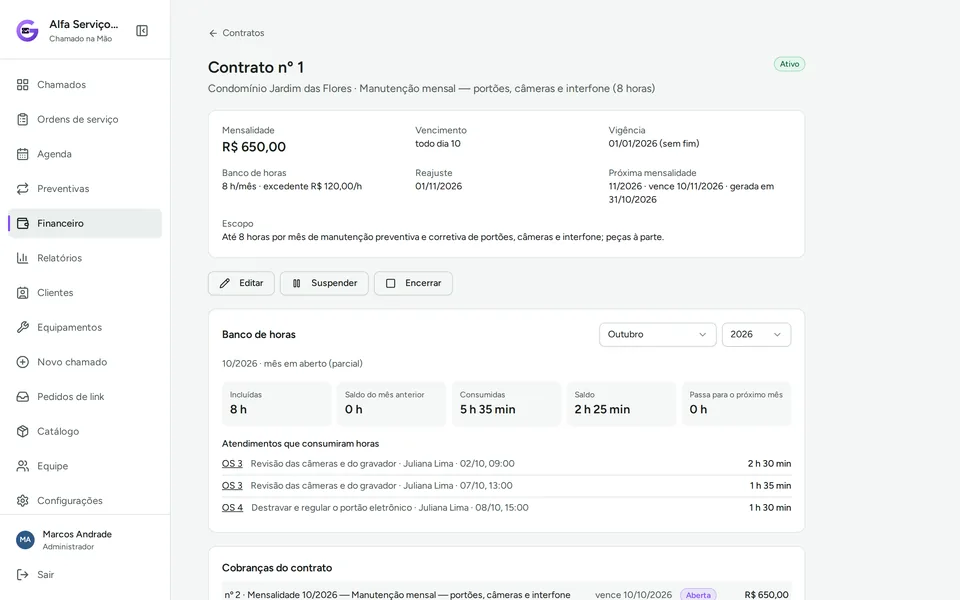Click the square stop icon on Encerrar
The height and width of the screenshot is (600, 960).
coord(391,283)
